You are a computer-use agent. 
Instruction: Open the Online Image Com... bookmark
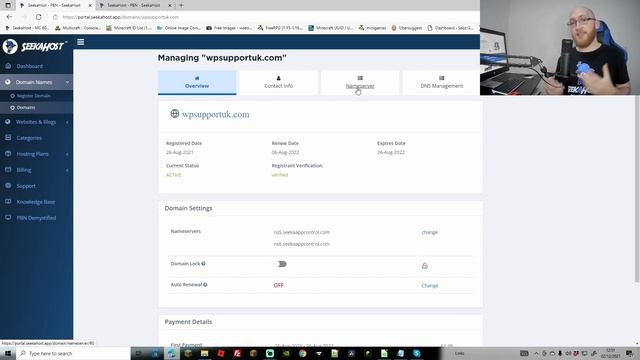click(x=179, y=28)
